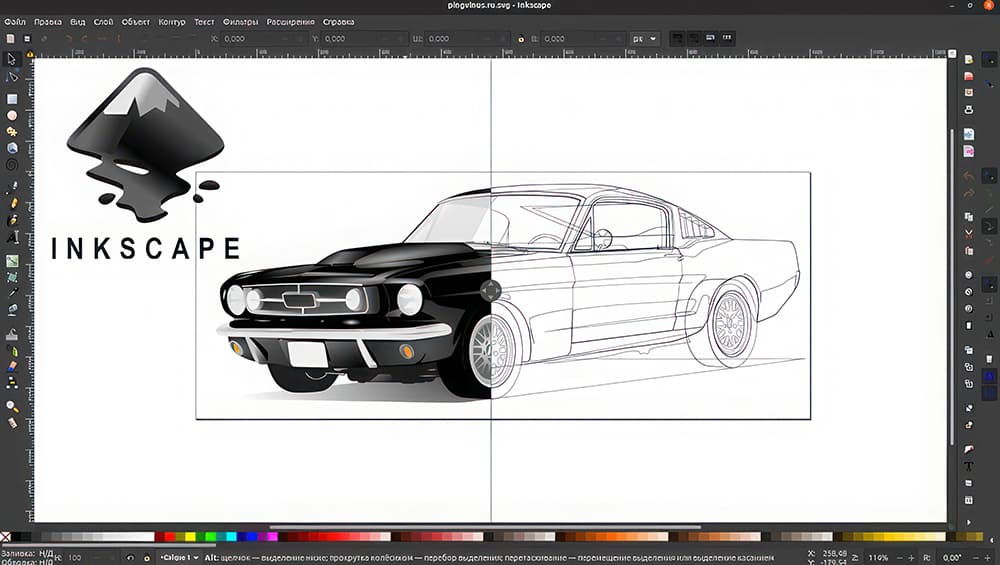
Task: Pick the cyan palette swatch
Action: point(231,537)
